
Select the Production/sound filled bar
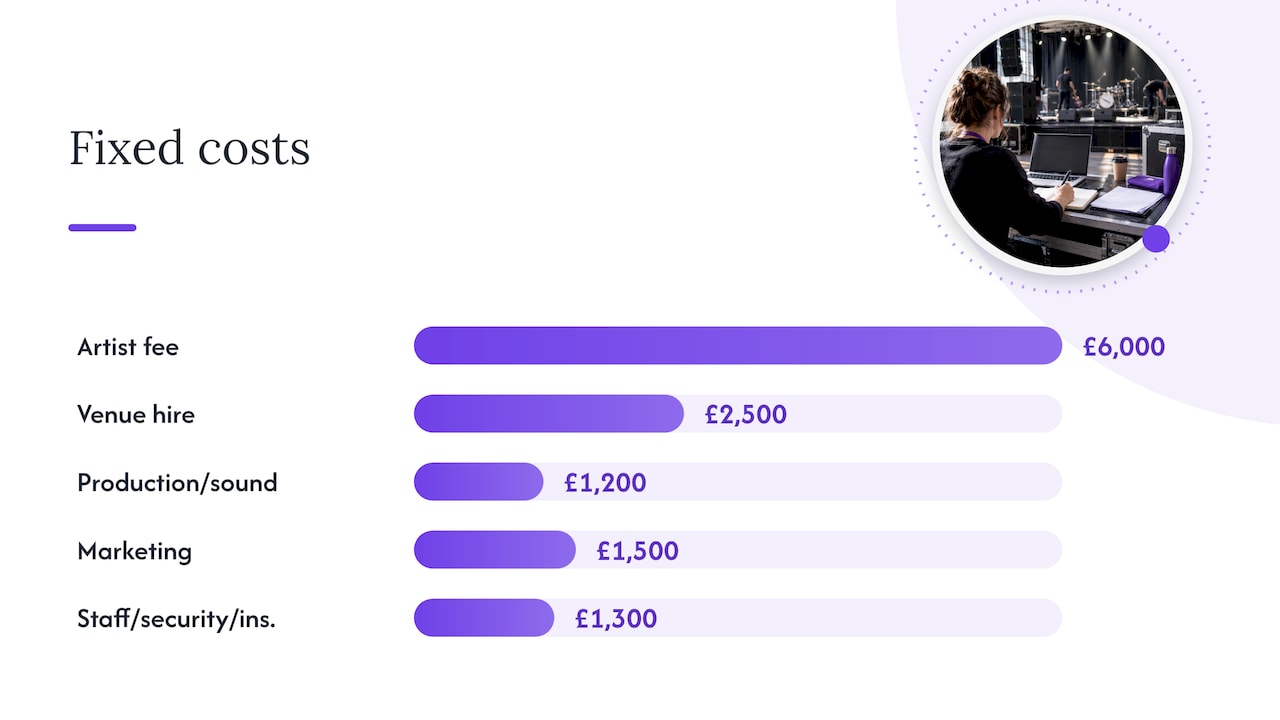[x=479, y=481]
